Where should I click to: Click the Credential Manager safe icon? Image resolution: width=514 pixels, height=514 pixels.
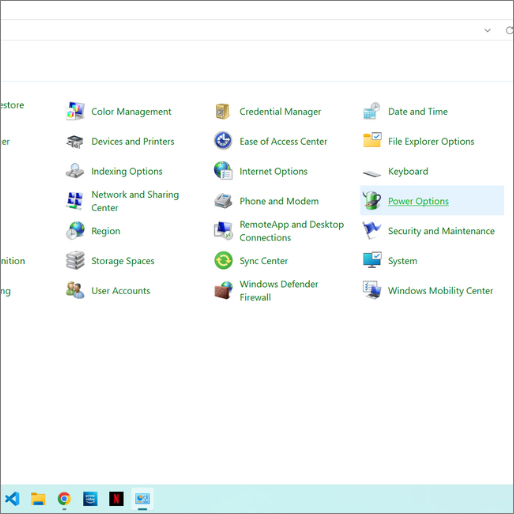(223, 111)
